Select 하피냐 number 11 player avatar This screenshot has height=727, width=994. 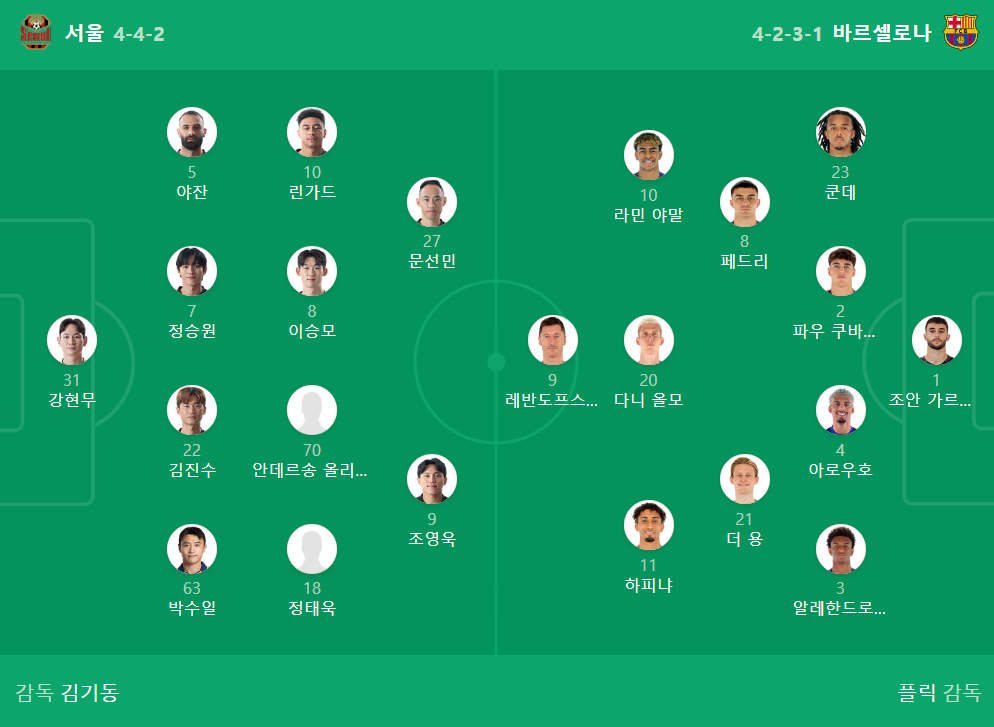(x=649, y=525)
